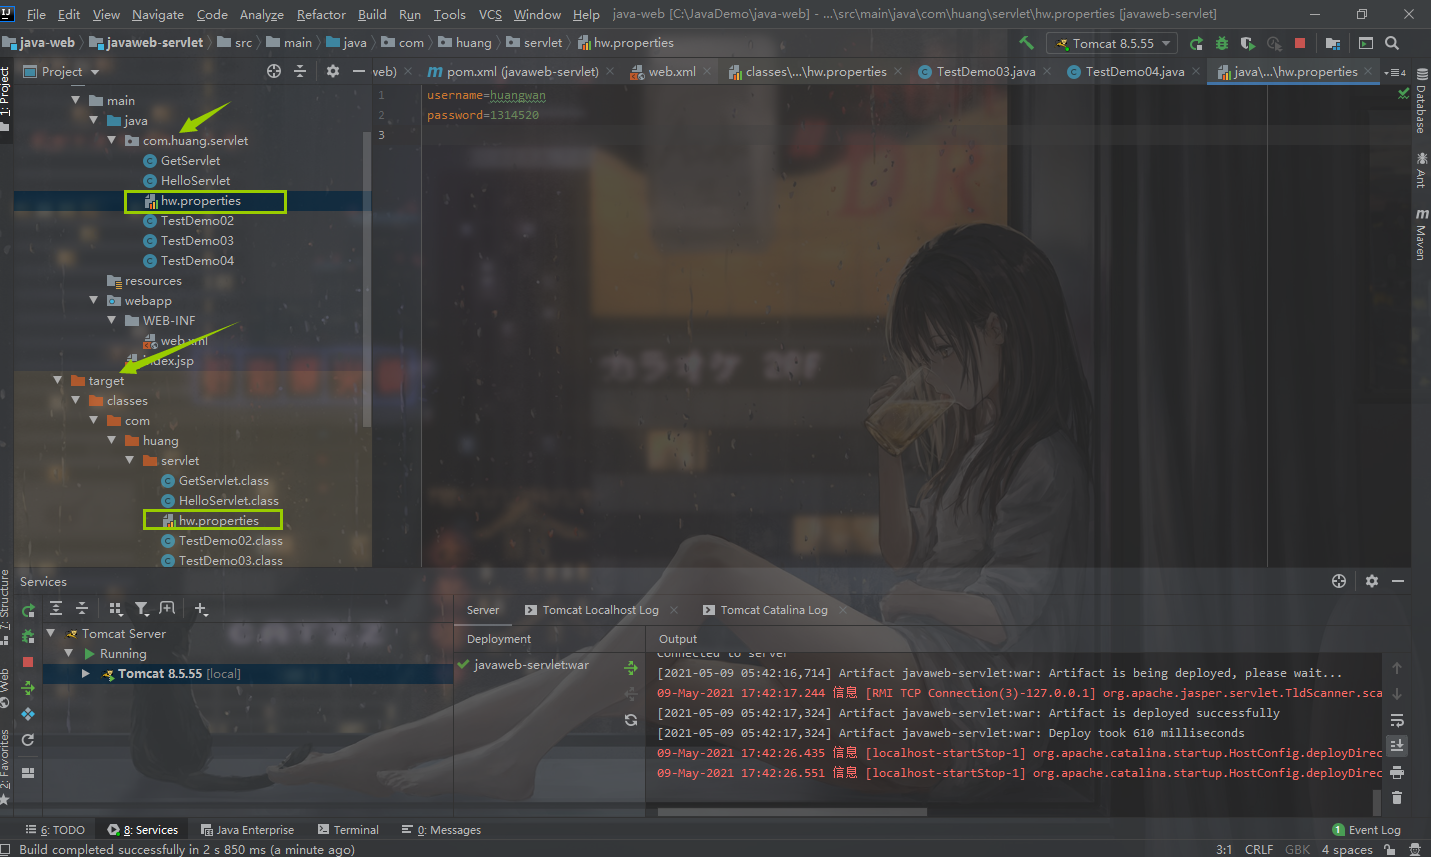Collapse the Running node in Services

click(x=68, y=653)
